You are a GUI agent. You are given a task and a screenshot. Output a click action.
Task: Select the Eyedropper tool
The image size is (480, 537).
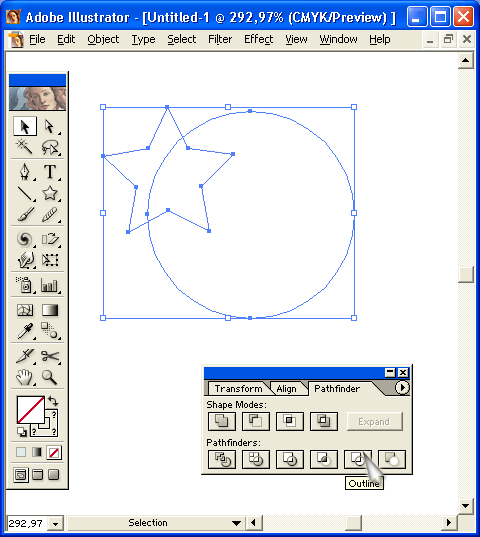click(25, 331)
